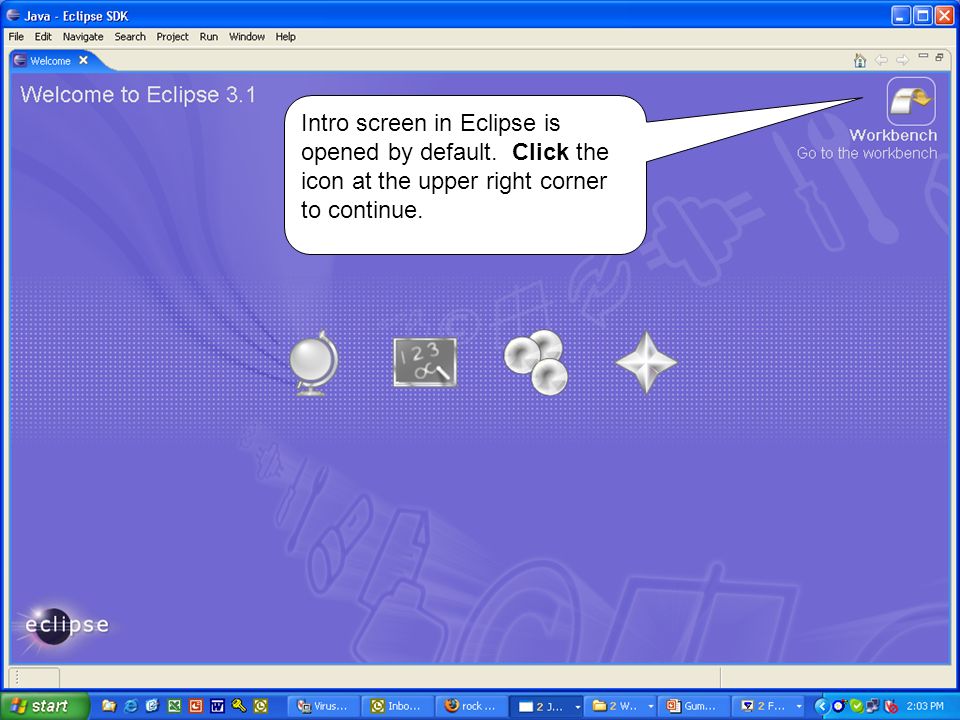Open the Overview globe icon

tap(313, 363)
